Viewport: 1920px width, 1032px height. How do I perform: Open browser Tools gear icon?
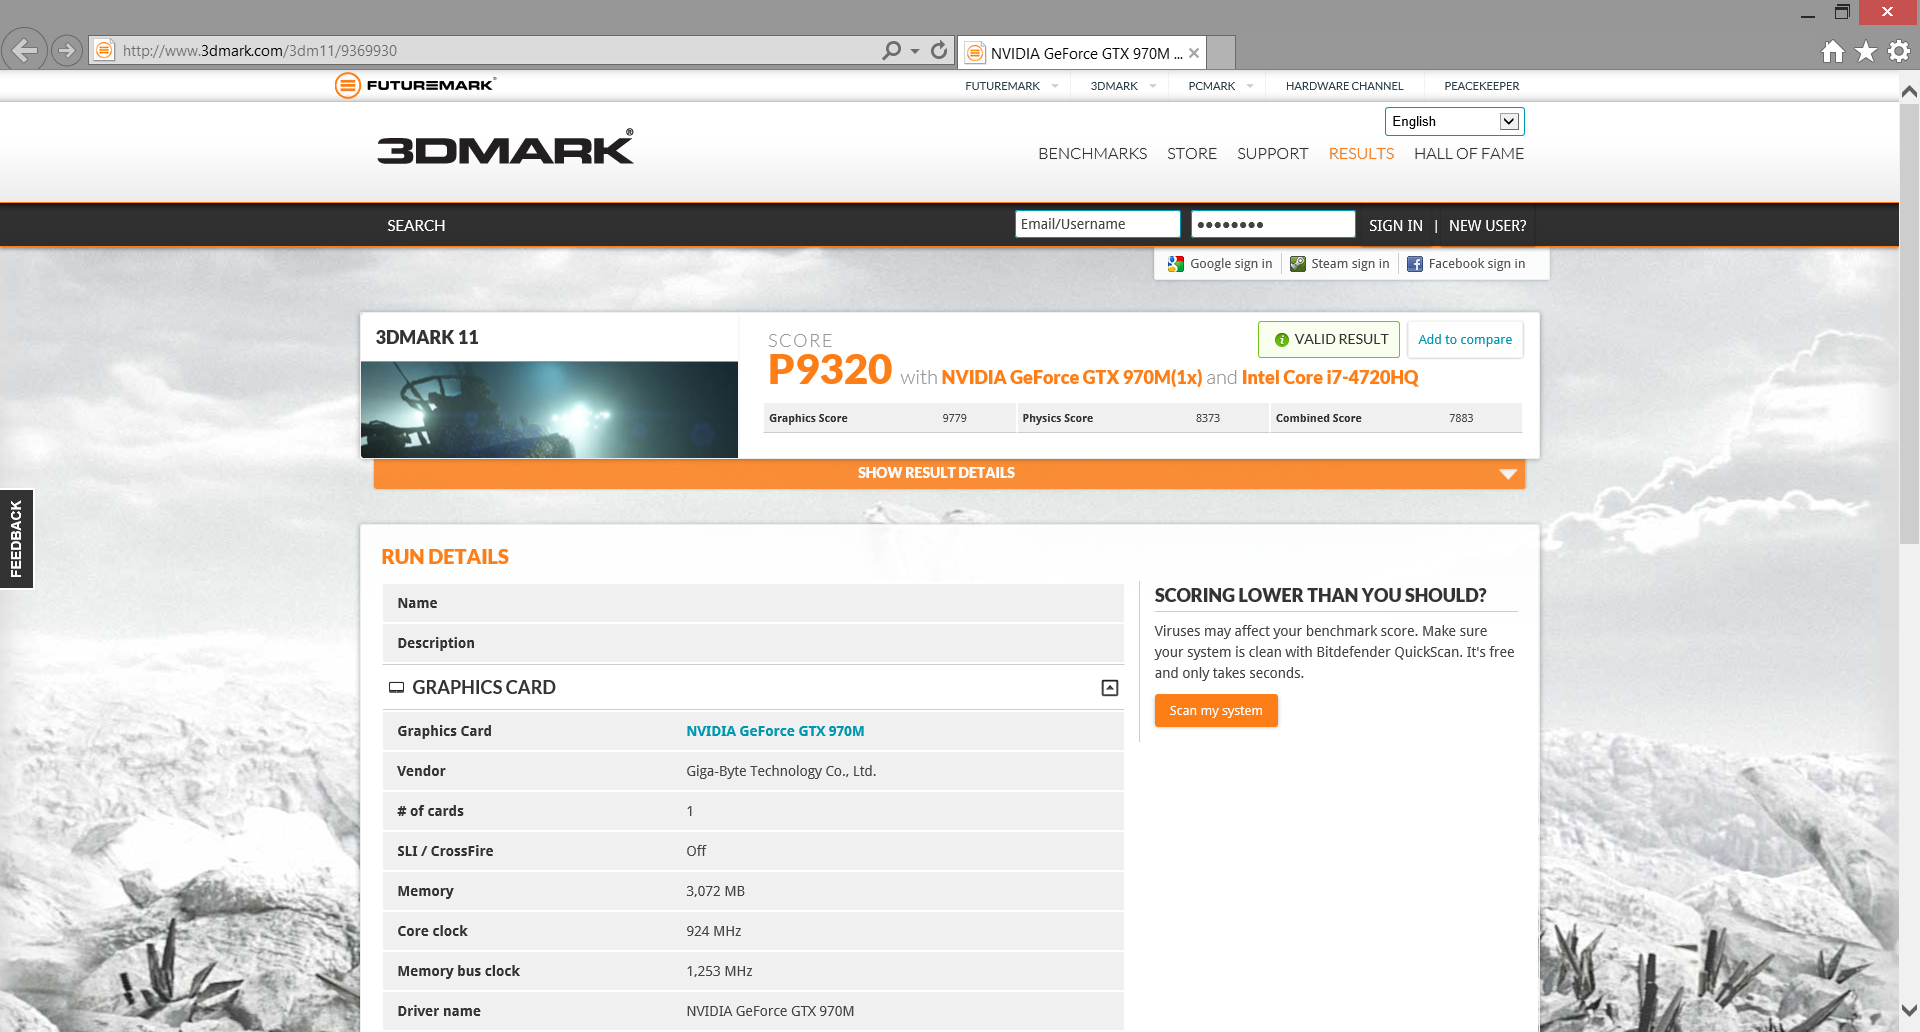pyautogui.click(x=1899, y=51)
